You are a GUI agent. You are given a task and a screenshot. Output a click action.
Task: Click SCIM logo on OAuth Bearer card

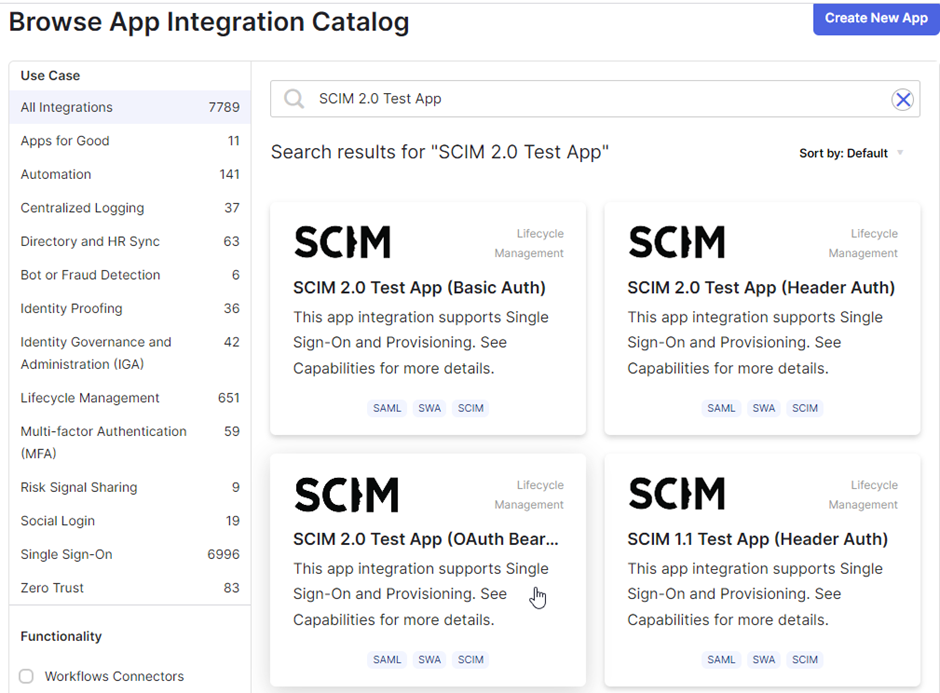tap(346, 495)
